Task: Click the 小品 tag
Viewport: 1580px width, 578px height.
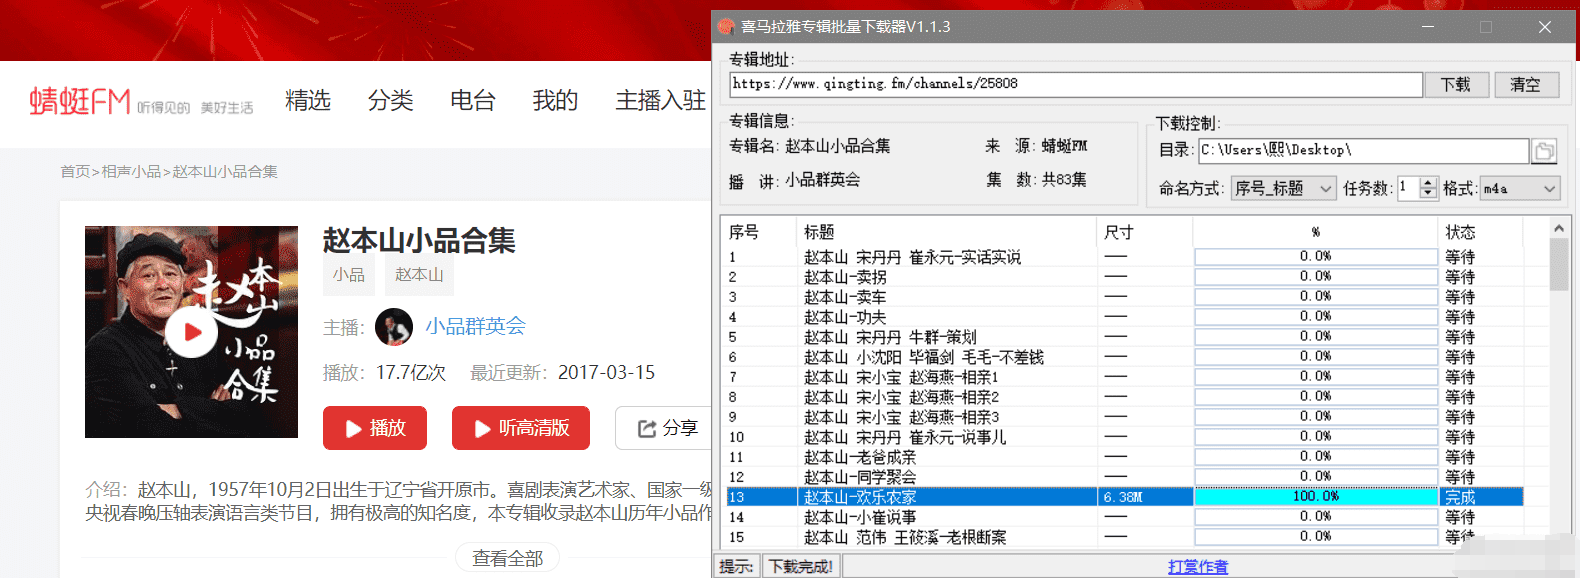Action: click(349, 275)
